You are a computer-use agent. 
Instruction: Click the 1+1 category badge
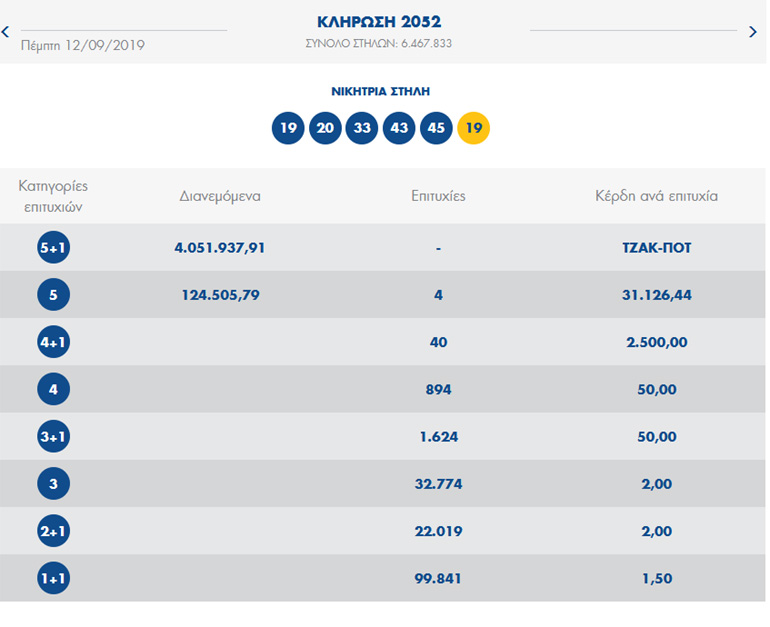(x=53, y=578)
